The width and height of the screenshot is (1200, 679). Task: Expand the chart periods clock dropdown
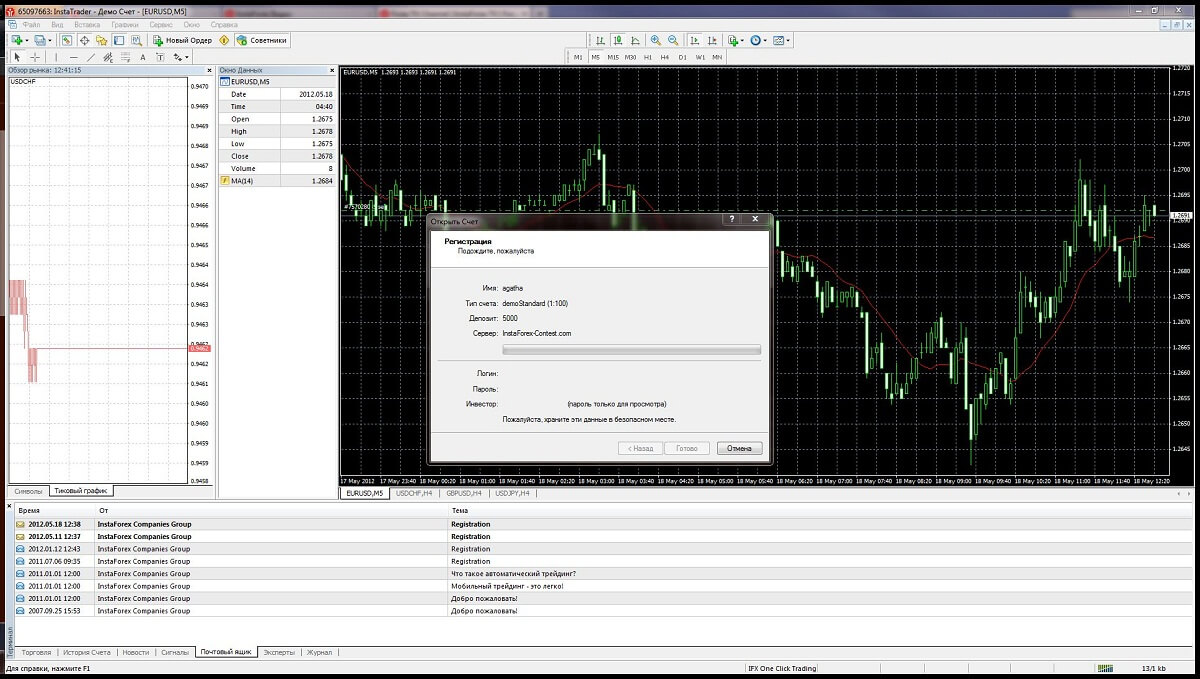pyautogui.click(x=758, y=41)
